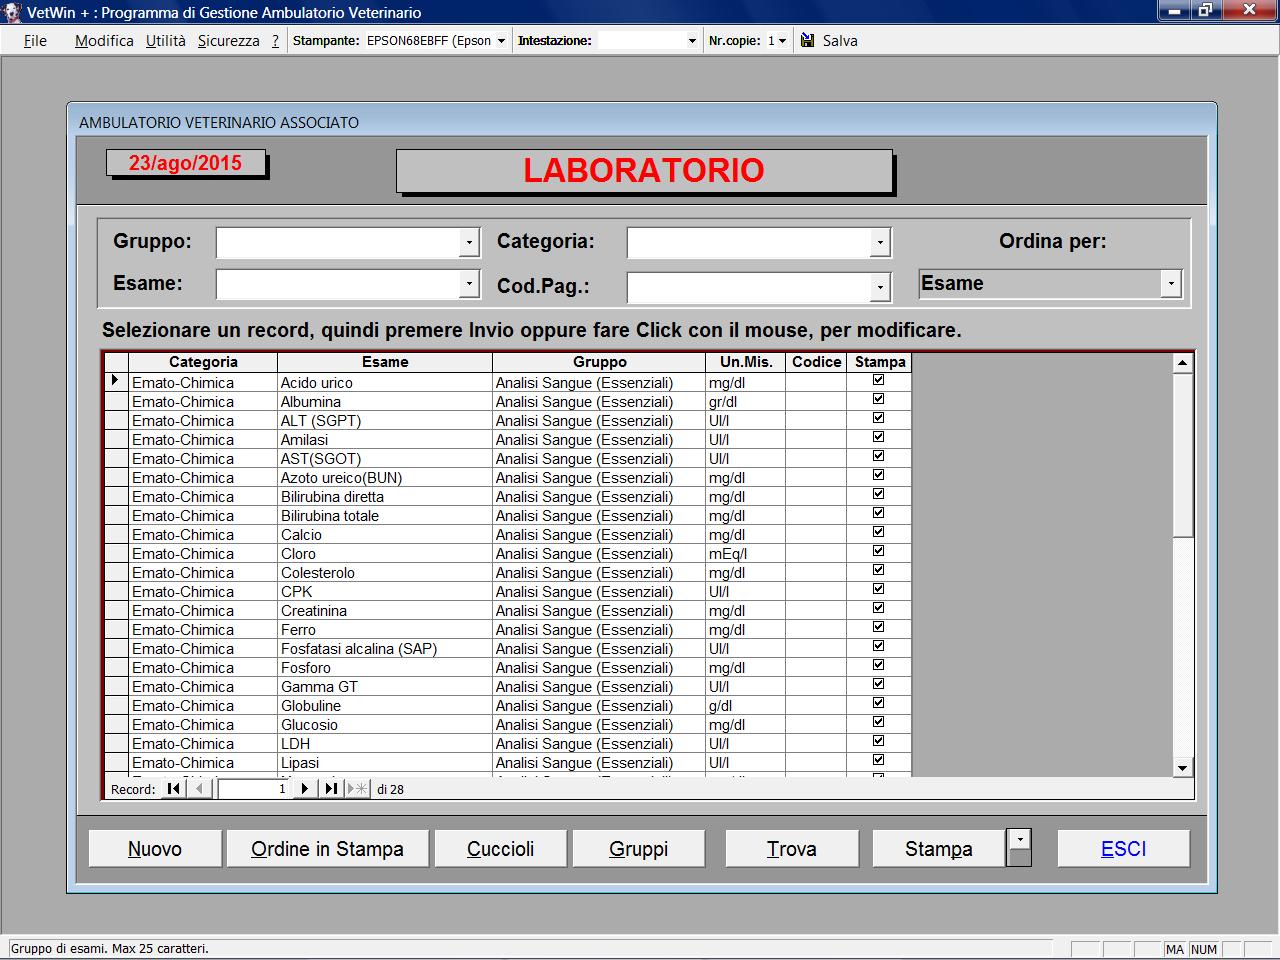The height and width of the screenshot is (960, 1280).
Task: Toggle Stampa checkbox for ALT (SGPT)
Action: pos(879,418)
